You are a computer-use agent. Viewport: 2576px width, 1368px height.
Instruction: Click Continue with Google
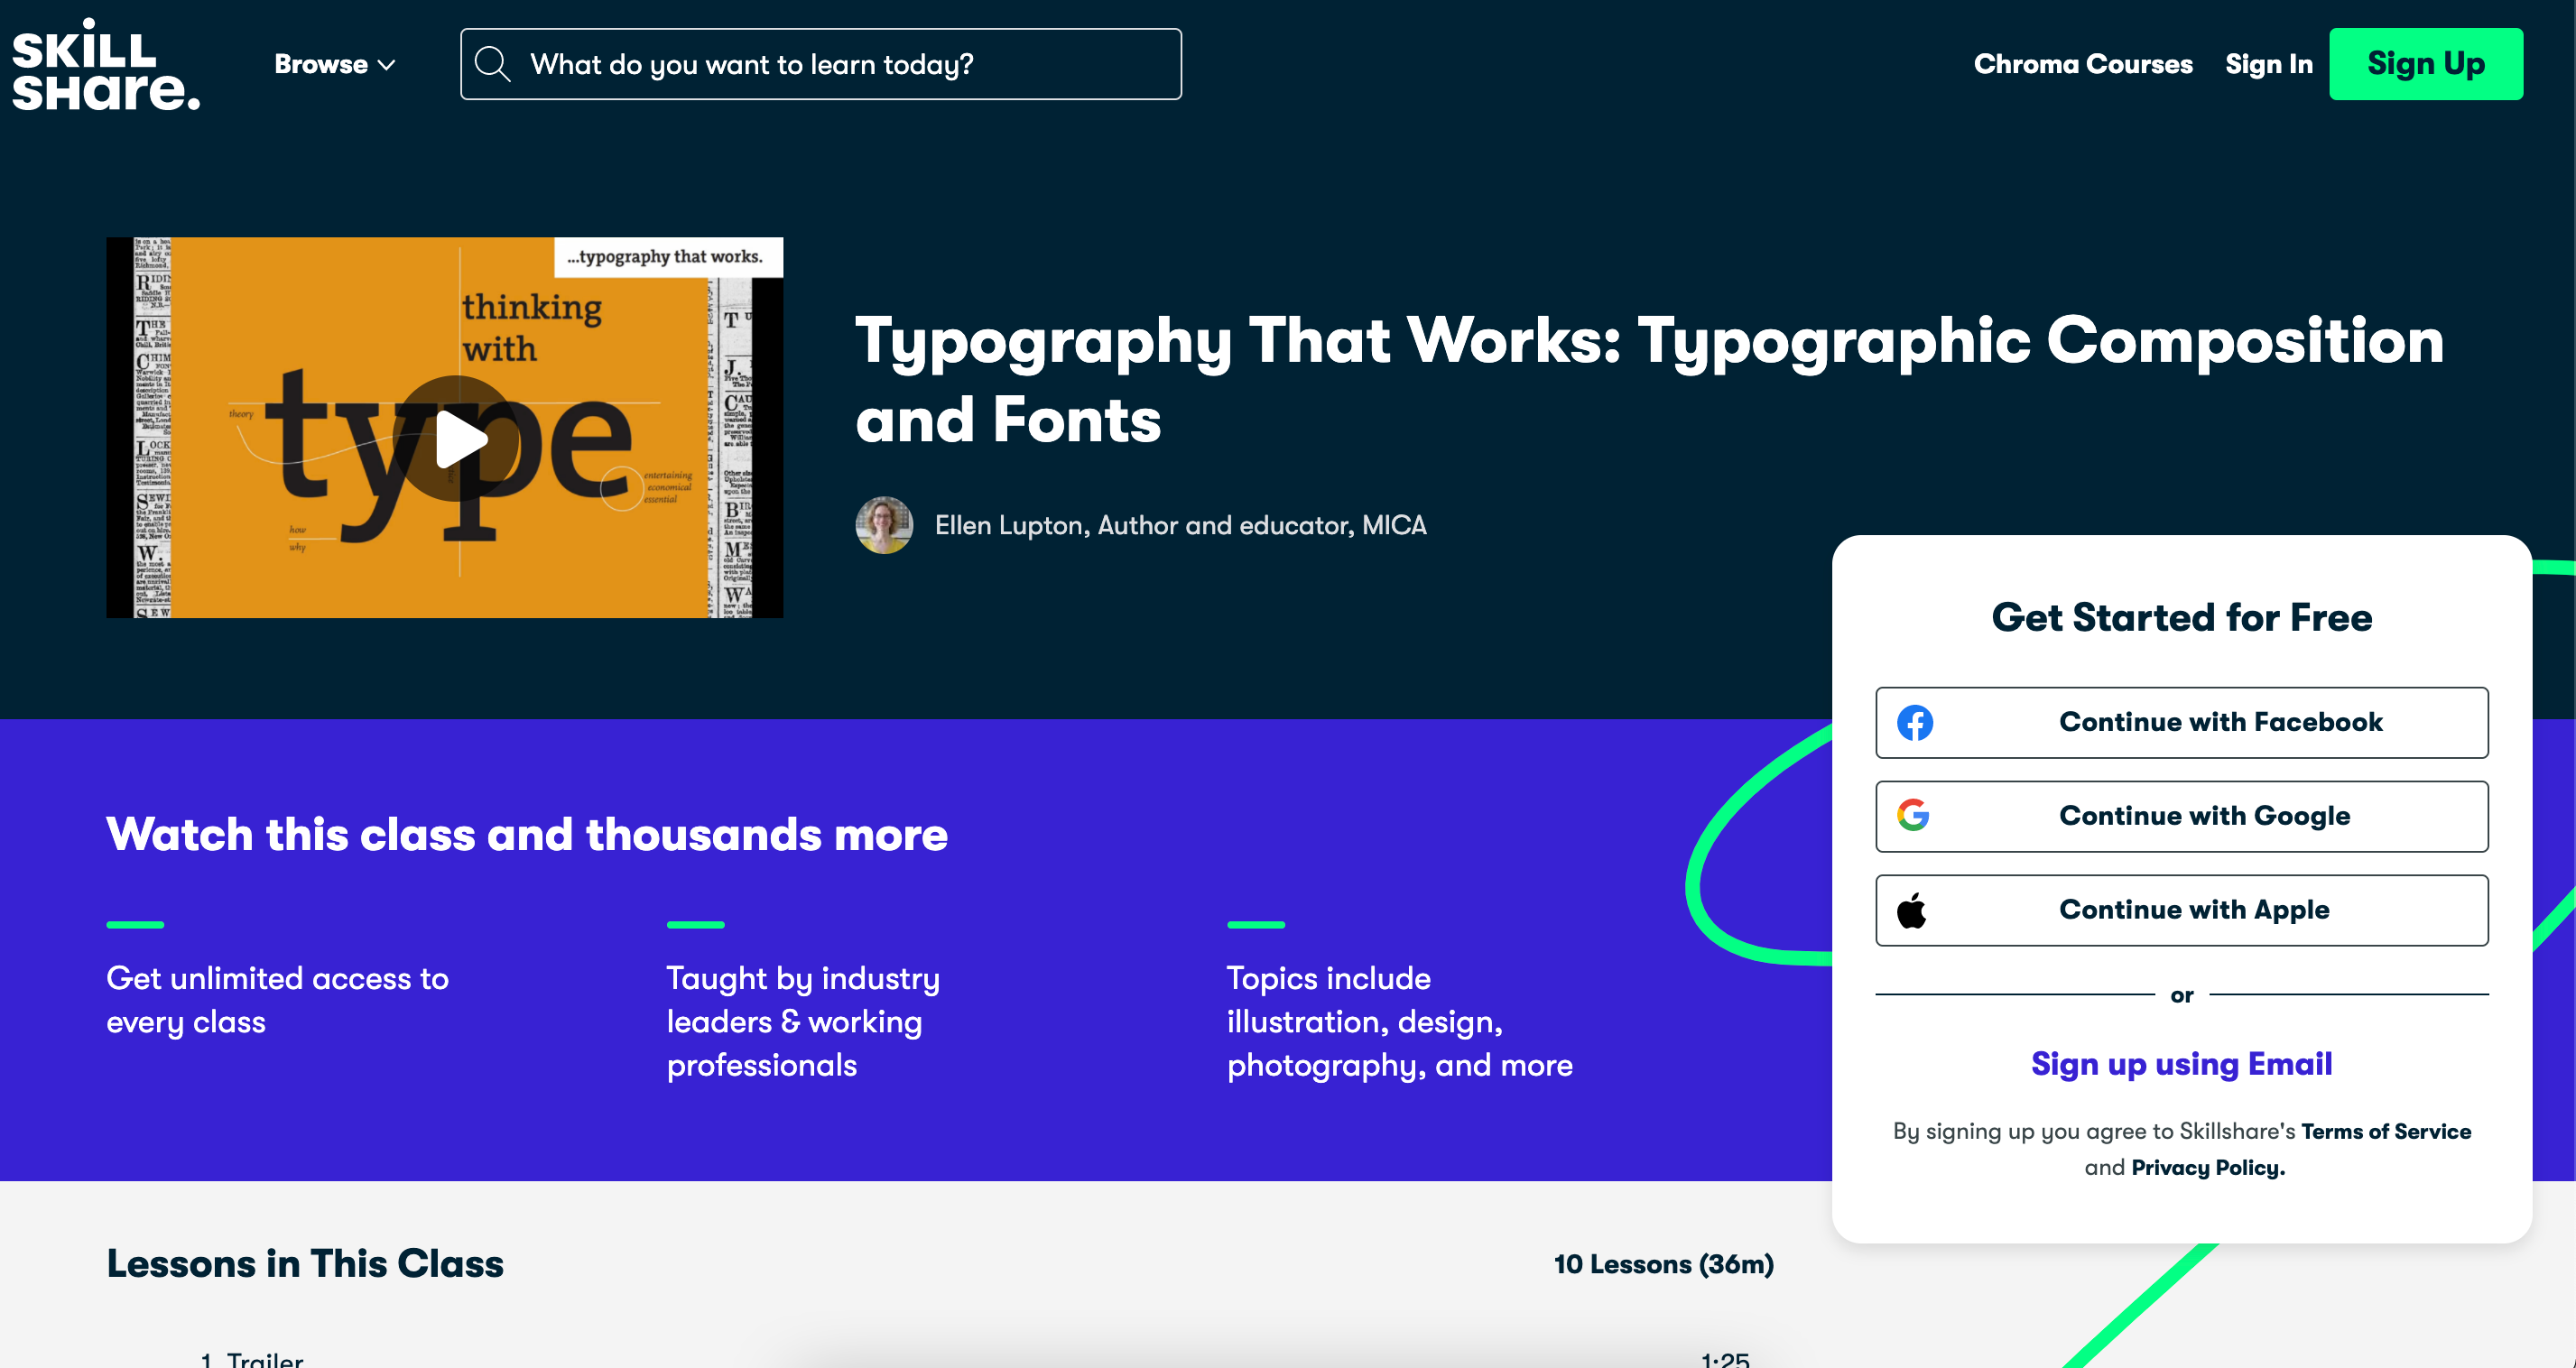pos(2181,816)
